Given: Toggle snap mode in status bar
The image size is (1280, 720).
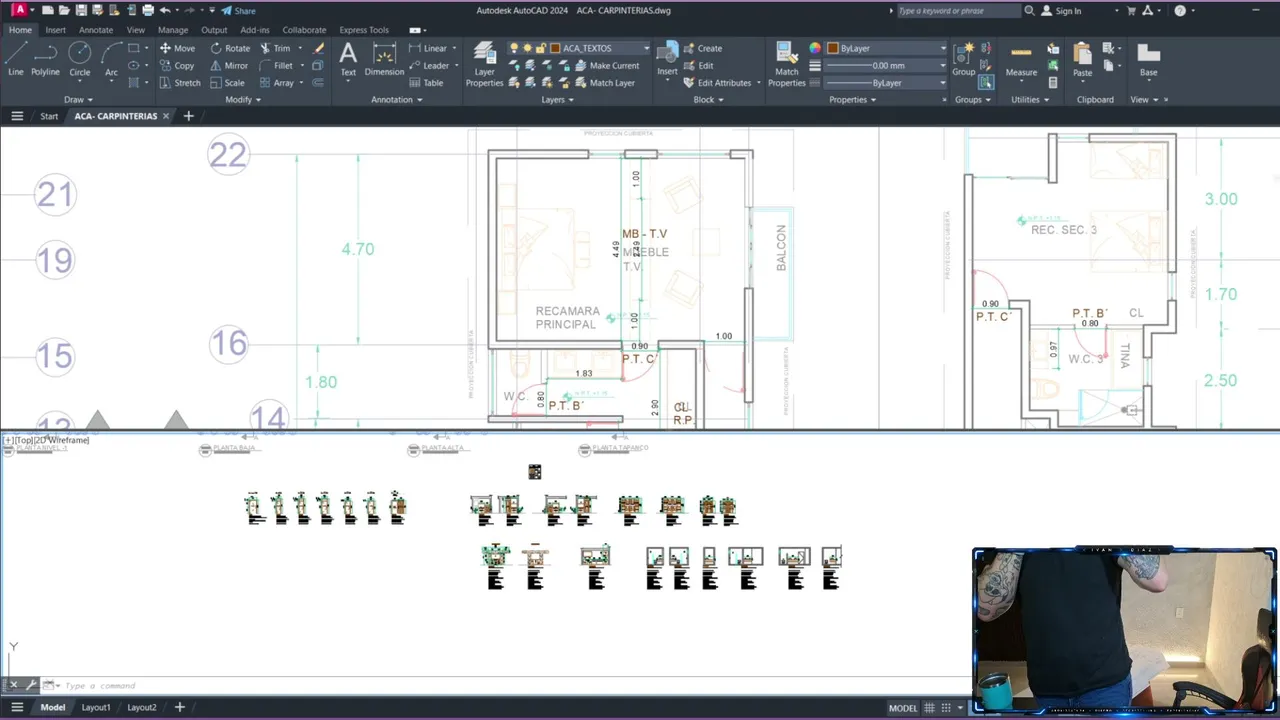Looking at the screenshot, I should pyautogui.click(x=948, y=708).
